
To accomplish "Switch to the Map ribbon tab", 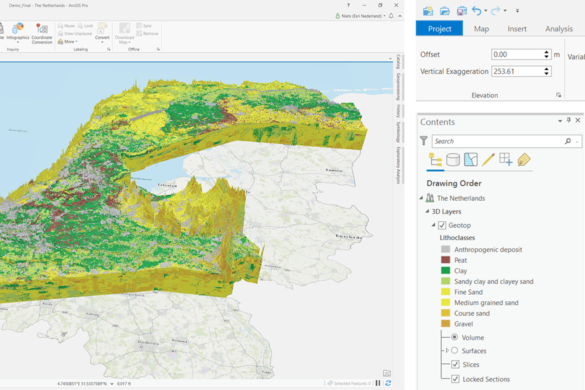I will pyautogui.click(x=481, y=29).
